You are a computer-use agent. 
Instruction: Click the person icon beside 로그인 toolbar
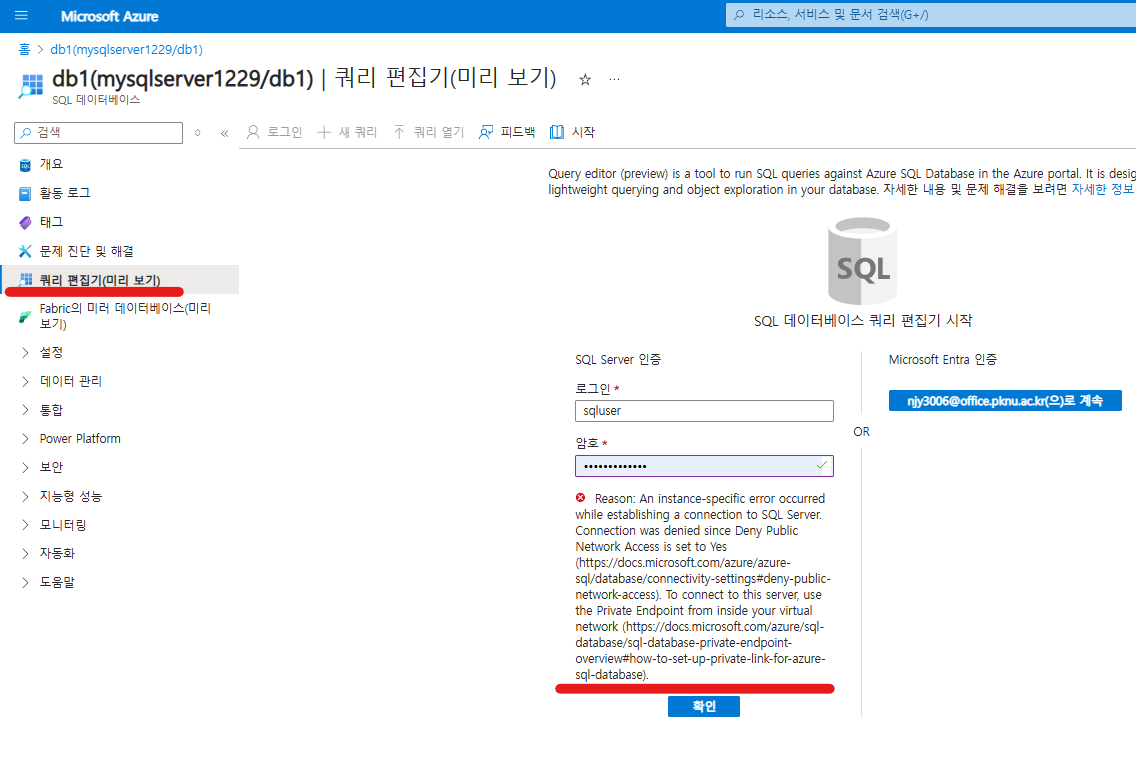(253, 132)
